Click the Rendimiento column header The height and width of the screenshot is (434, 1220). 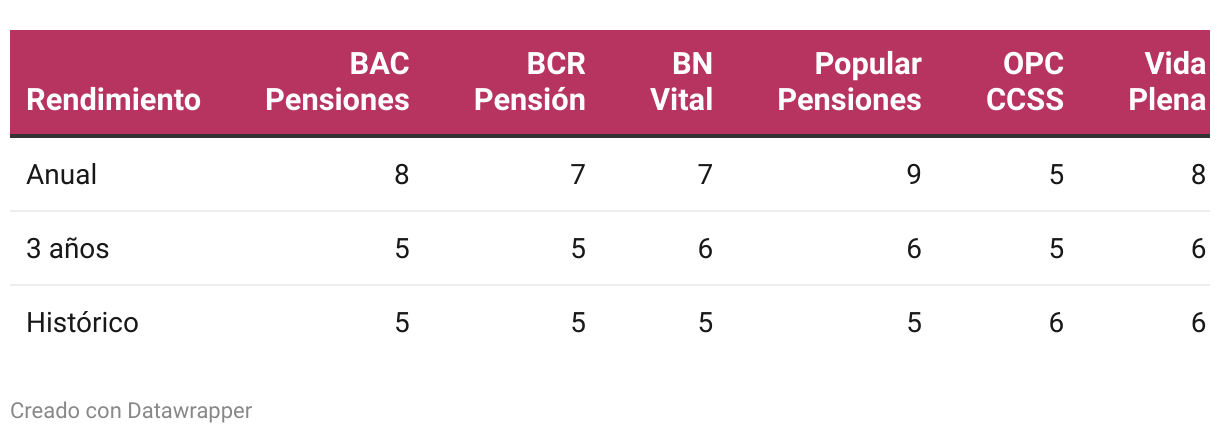point(113,100)
